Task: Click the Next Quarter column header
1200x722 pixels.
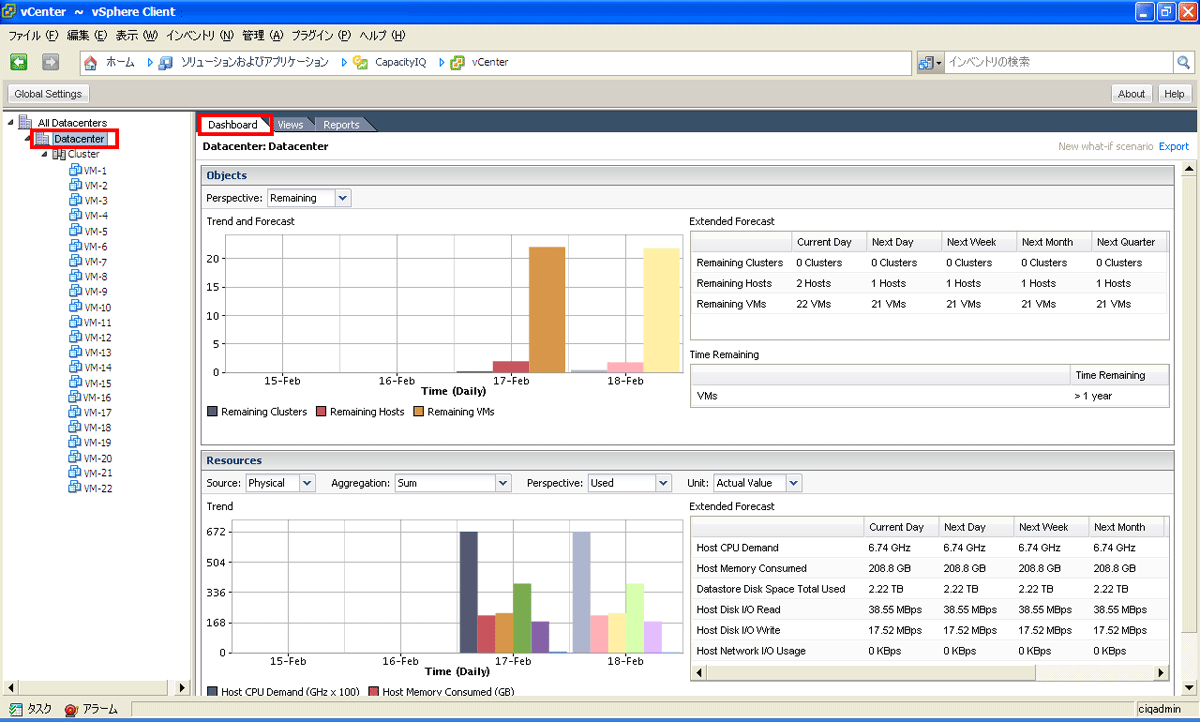Action: [1129, 242]
